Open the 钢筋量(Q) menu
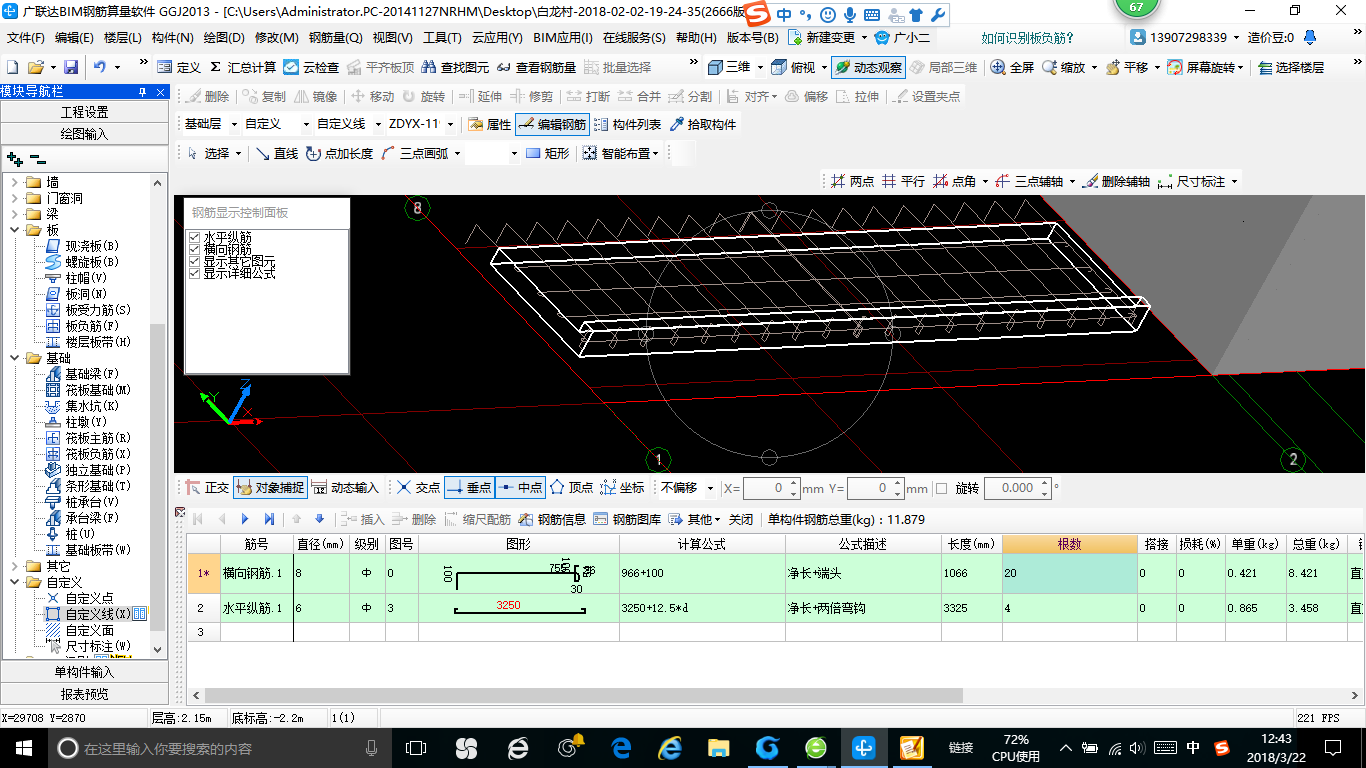Screen dimensions: 1366x768 point(335,38)
